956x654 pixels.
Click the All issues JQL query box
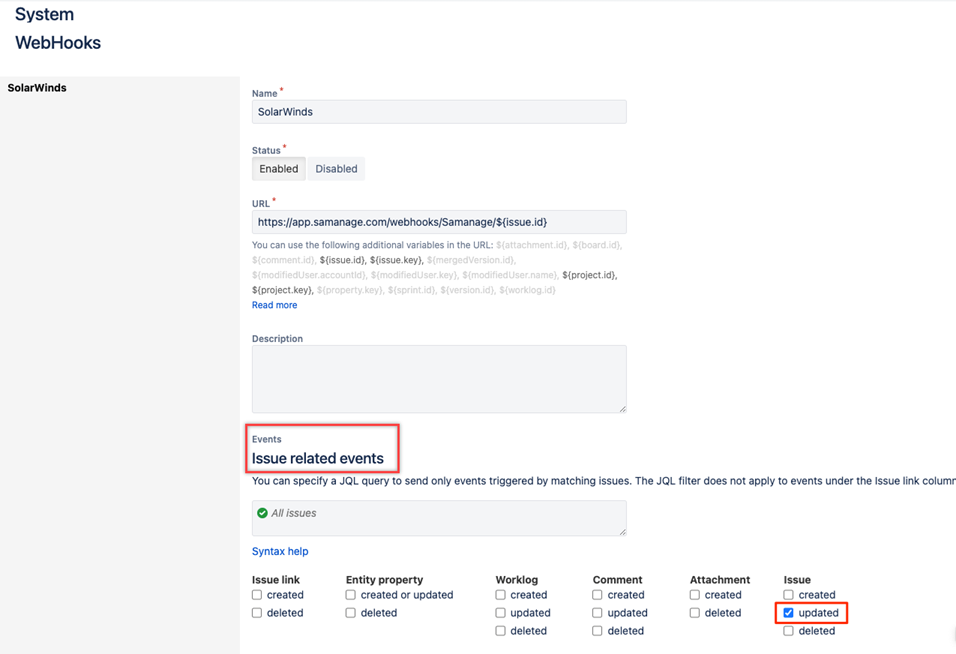click(x=439, y=518)
